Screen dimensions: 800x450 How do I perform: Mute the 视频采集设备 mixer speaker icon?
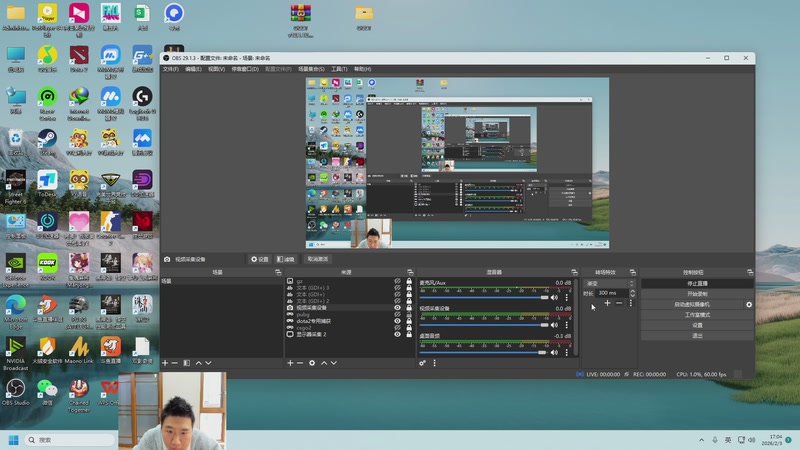pyautogui.click(x=555, y=325)
